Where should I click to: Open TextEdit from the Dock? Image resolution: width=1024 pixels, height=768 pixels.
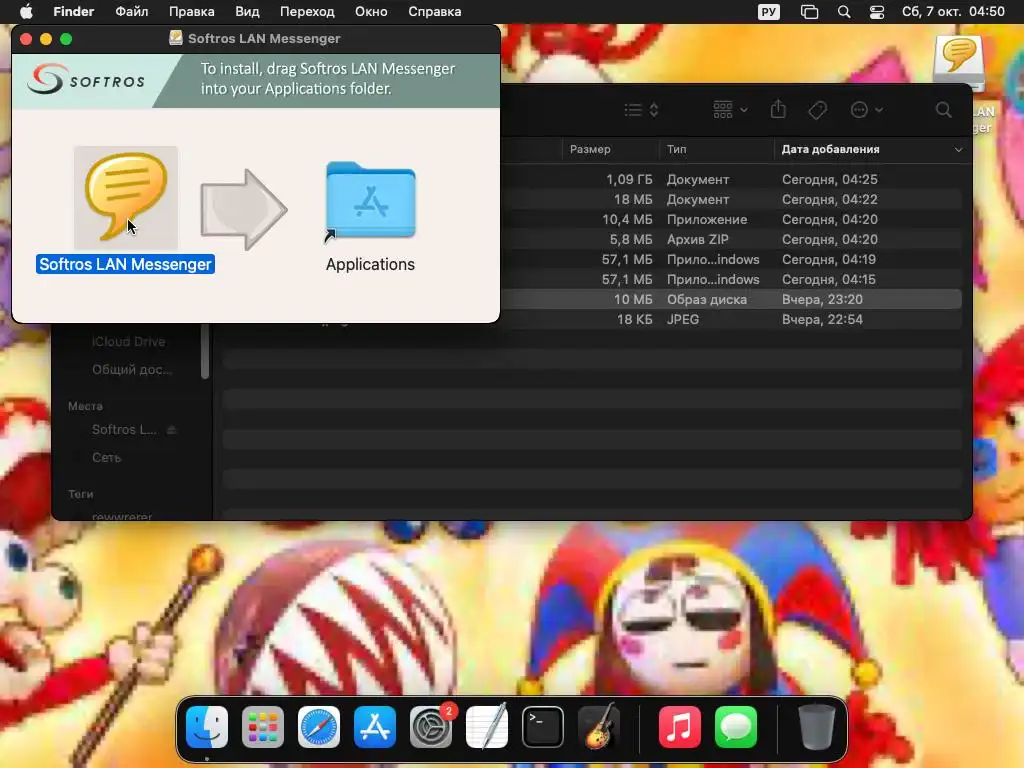(487, 727)
